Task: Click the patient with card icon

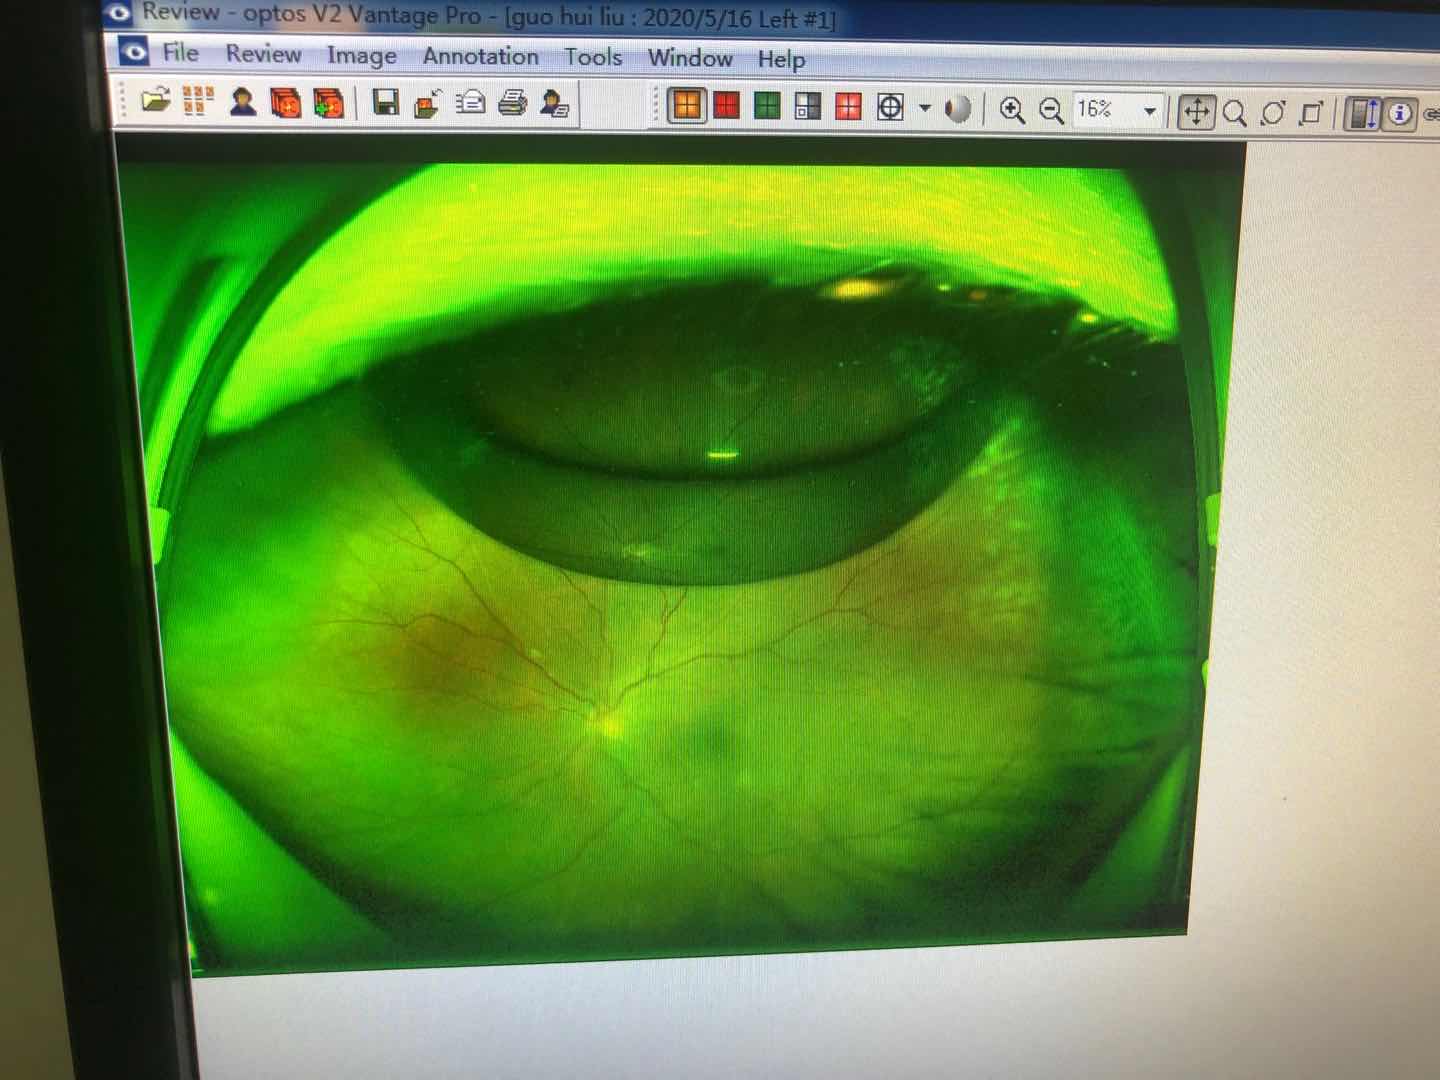Action: click(554, 104)
